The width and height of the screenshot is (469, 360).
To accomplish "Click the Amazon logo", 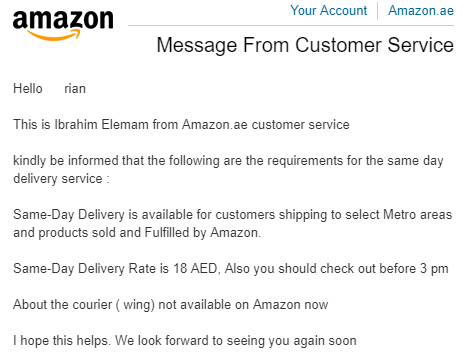I will 63,25.
